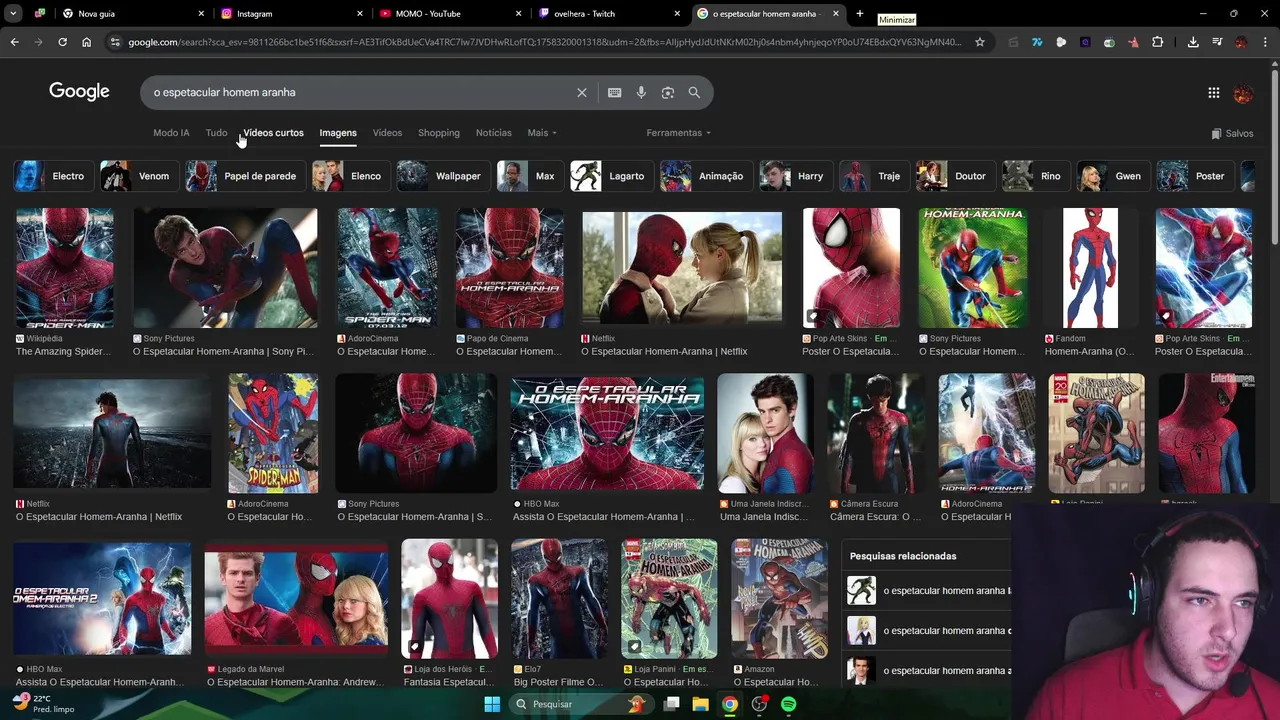Open File Explorer from the taskbar
The image size is (1280, 720).
700,704
